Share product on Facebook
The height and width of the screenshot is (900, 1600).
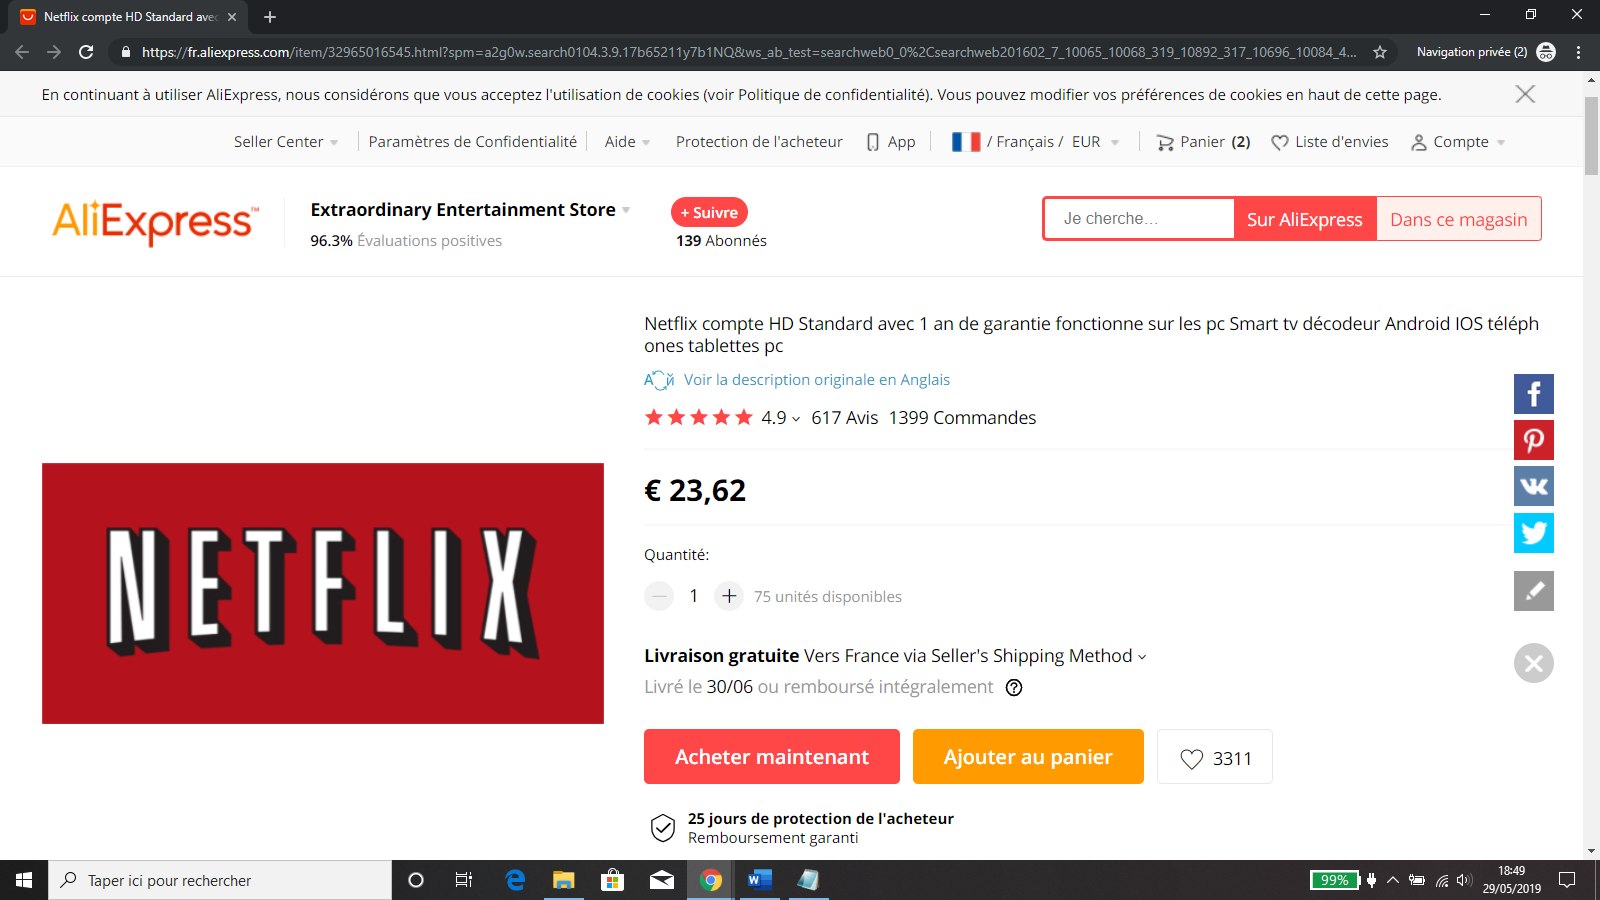(x=1533, y=394)
